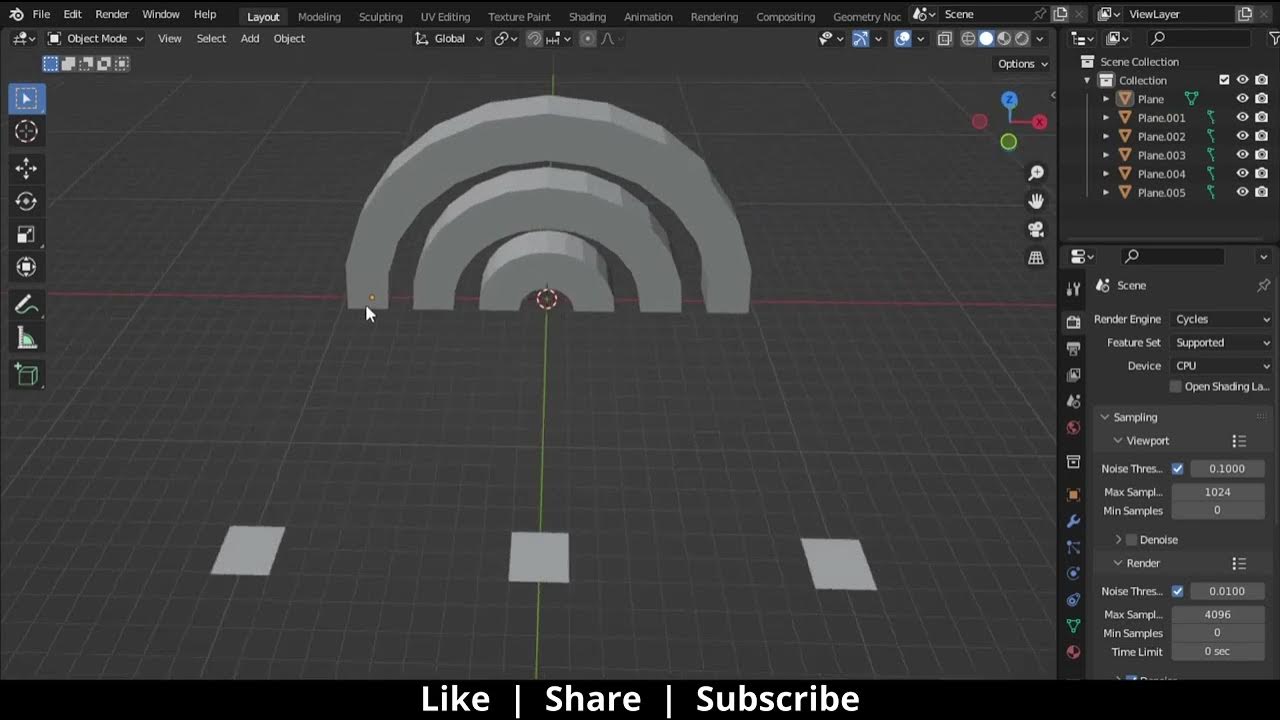Viewport: 1280px width, 720px height.
Task: Hide Plane.001 in viewport
Action: click(x=1242, y=117)
